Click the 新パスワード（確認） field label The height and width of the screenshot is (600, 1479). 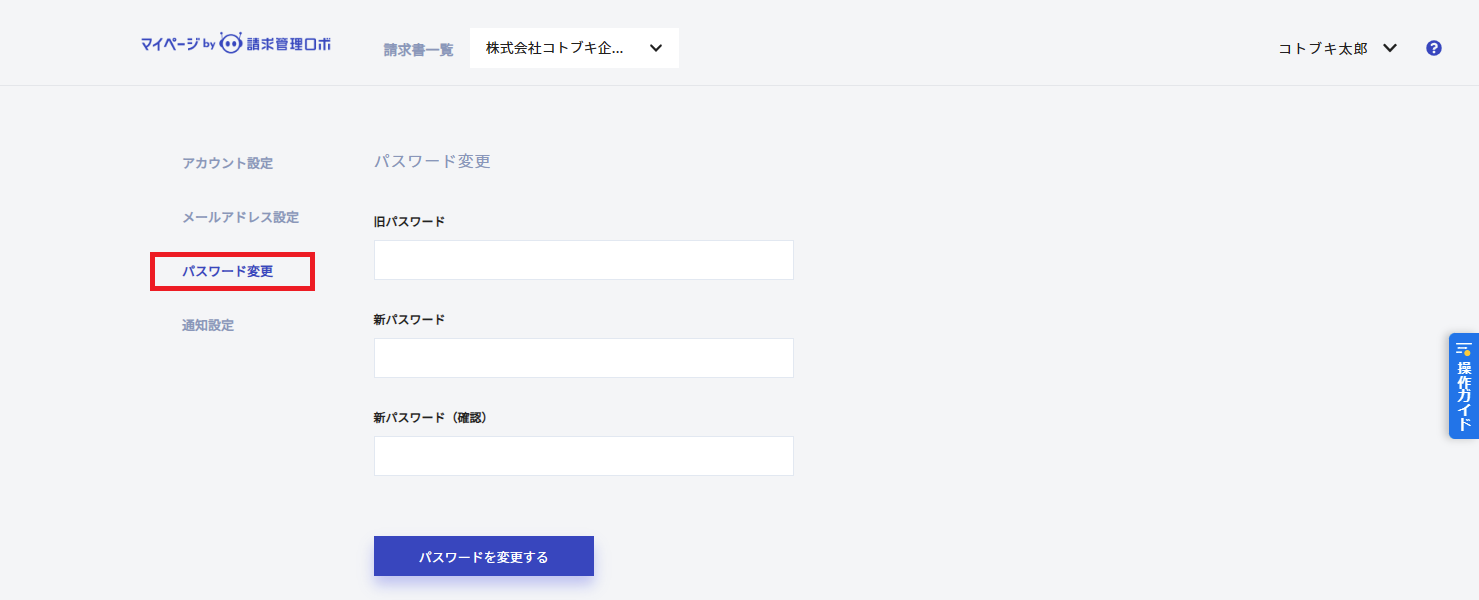(x=430, y=417)
